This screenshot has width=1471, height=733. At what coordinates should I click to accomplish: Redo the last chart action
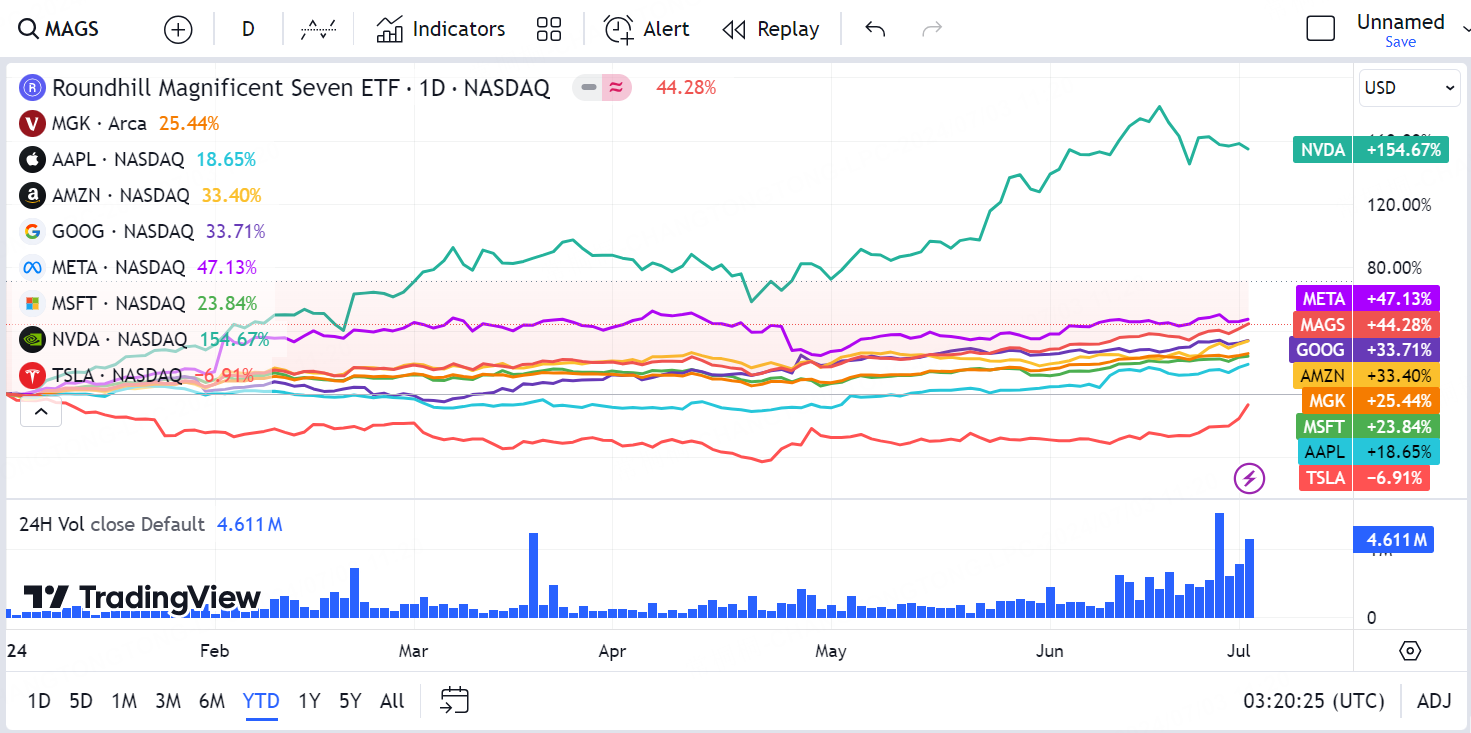point(932,29)
